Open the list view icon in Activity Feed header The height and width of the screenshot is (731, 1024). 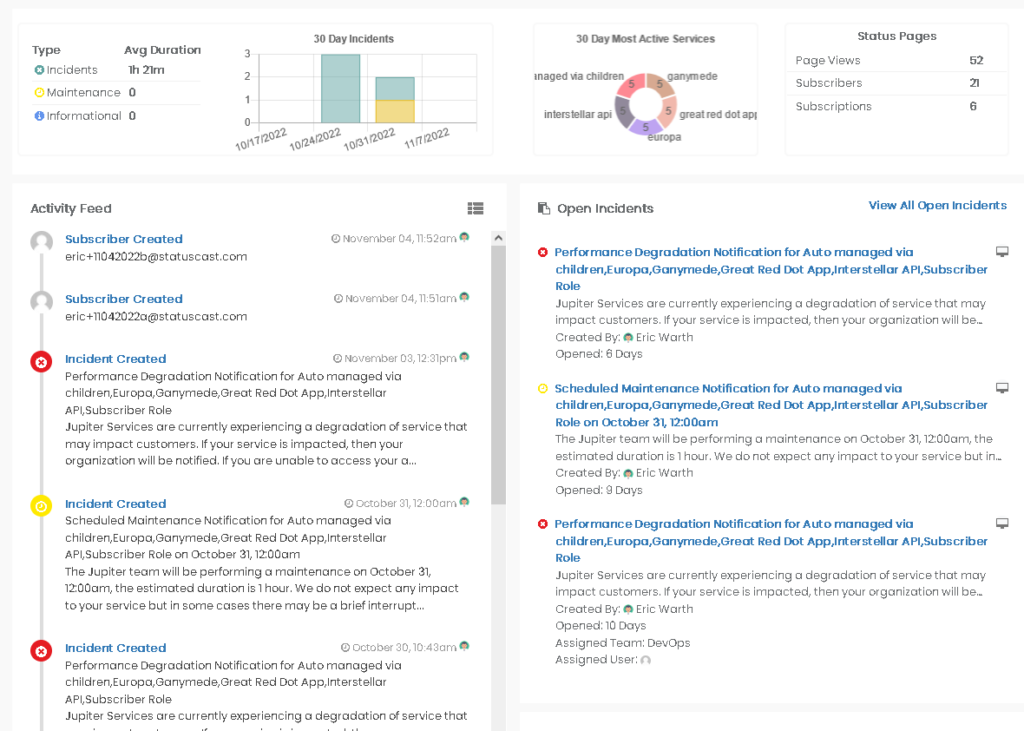pos(475,208)
